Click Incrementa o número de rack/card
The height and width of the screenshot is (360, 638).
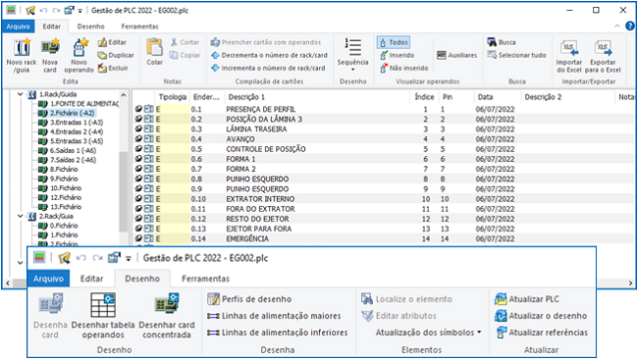point(268,68)
